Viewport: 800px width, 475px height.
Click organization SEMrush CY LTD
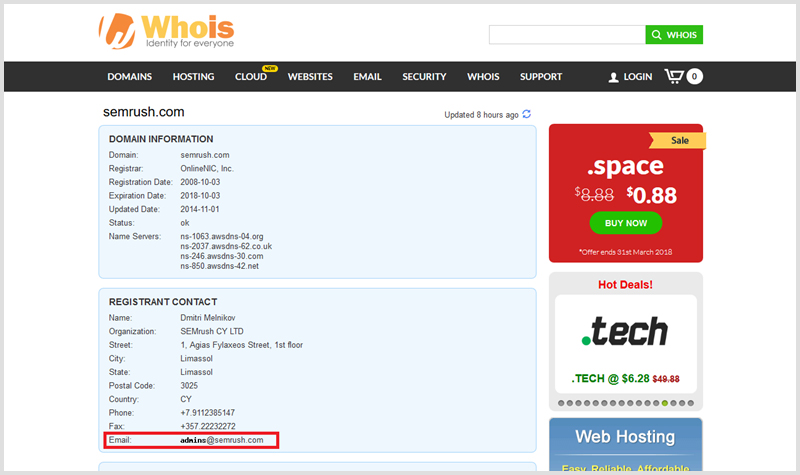[x=212, y=331]
